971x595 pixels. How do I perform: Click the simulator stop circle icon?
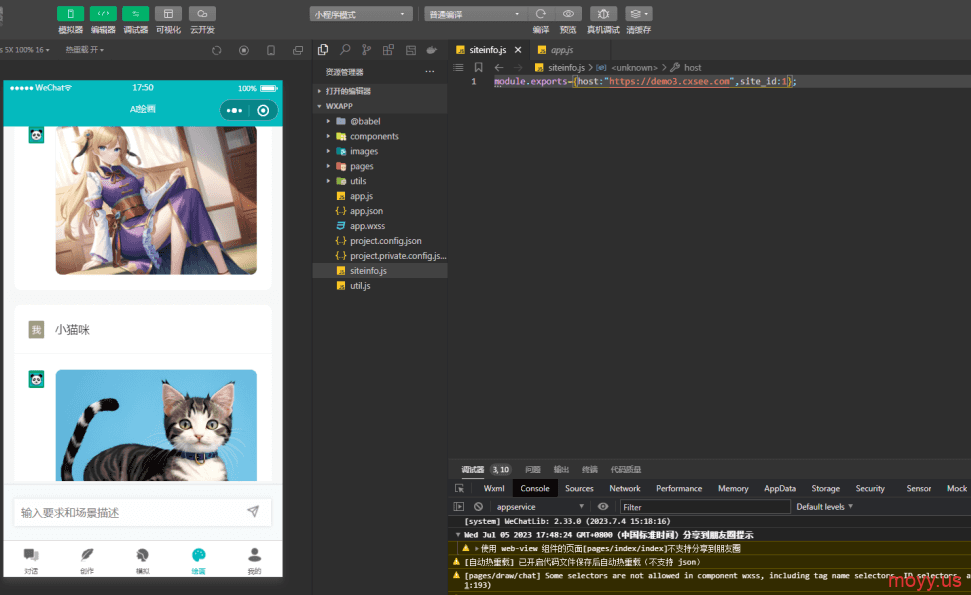coord(244,50)
